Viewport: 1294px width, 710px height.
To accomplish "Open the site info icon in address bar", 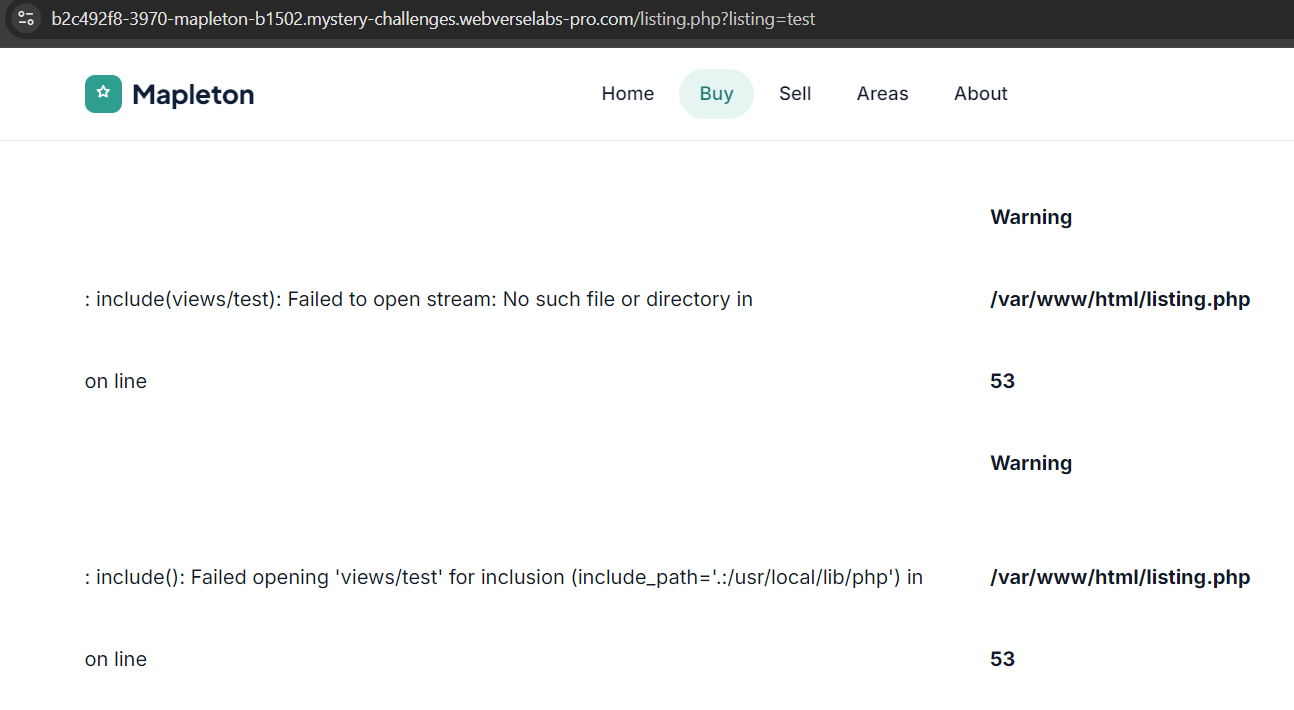I will [x=26, y=18].
